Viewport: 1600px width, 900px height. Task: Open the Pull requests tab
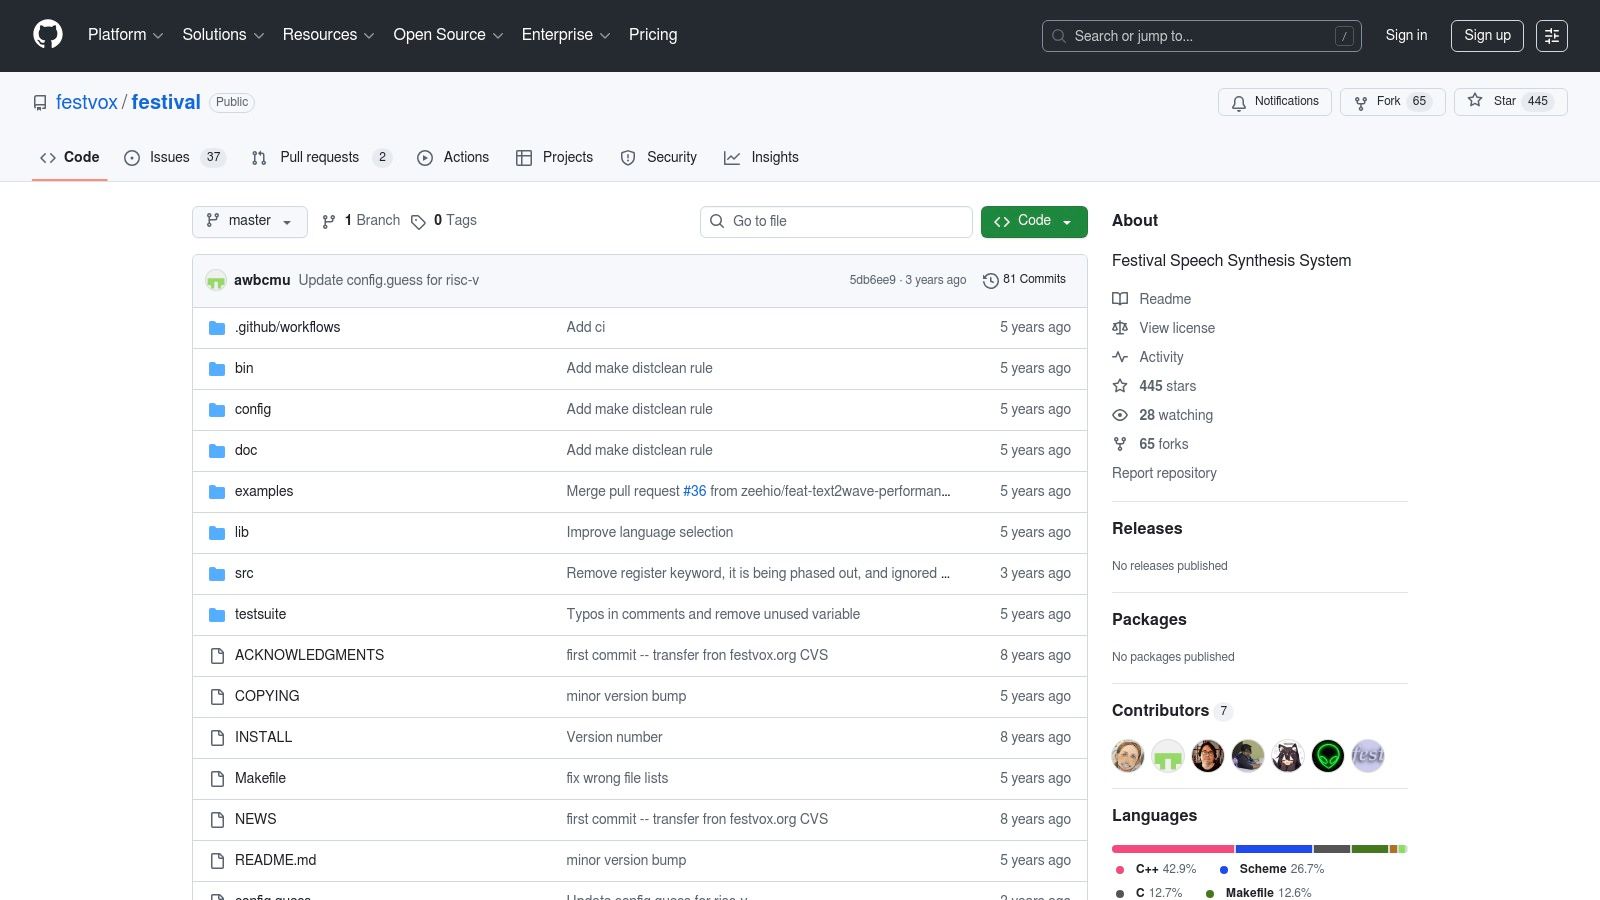click(x=319, y=158)
